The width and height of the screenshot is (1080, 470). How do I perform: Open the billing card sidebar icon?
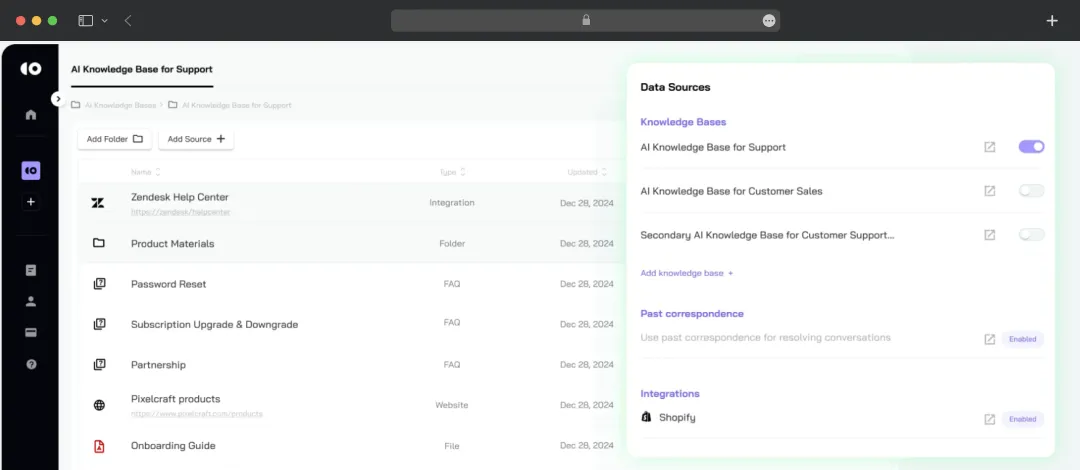31,333
